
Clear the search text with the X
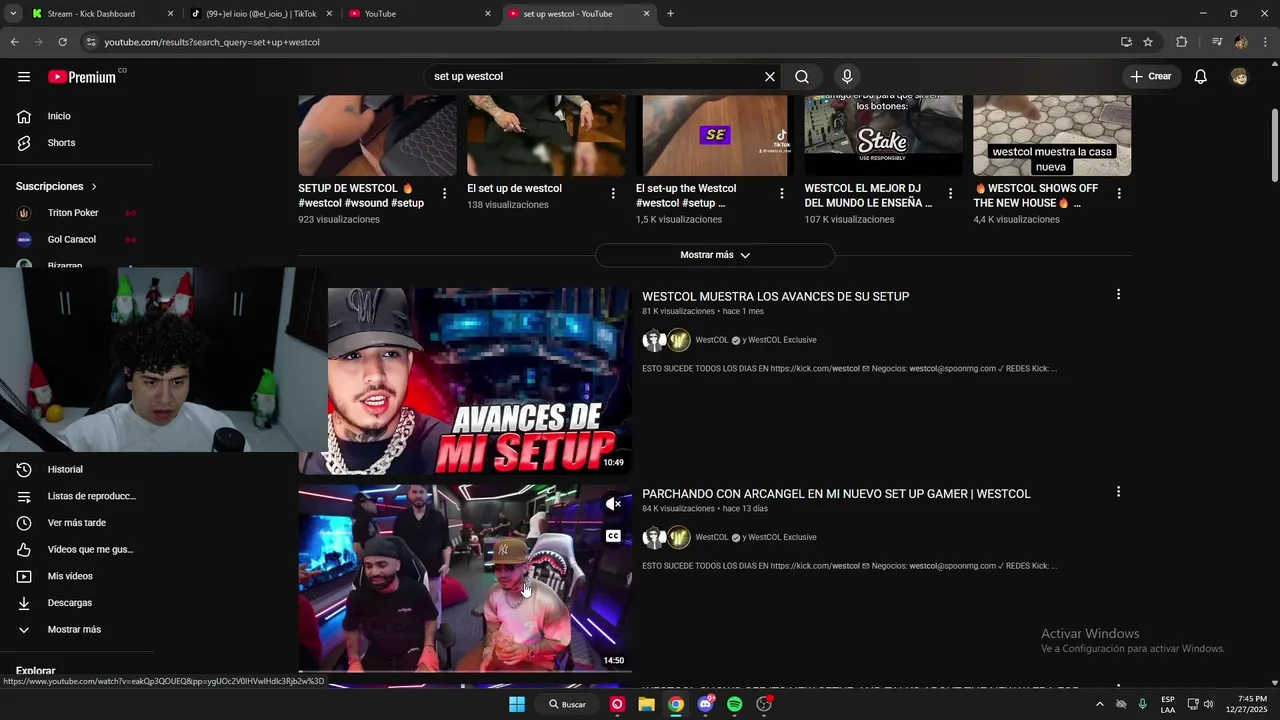tap(770, 77)
